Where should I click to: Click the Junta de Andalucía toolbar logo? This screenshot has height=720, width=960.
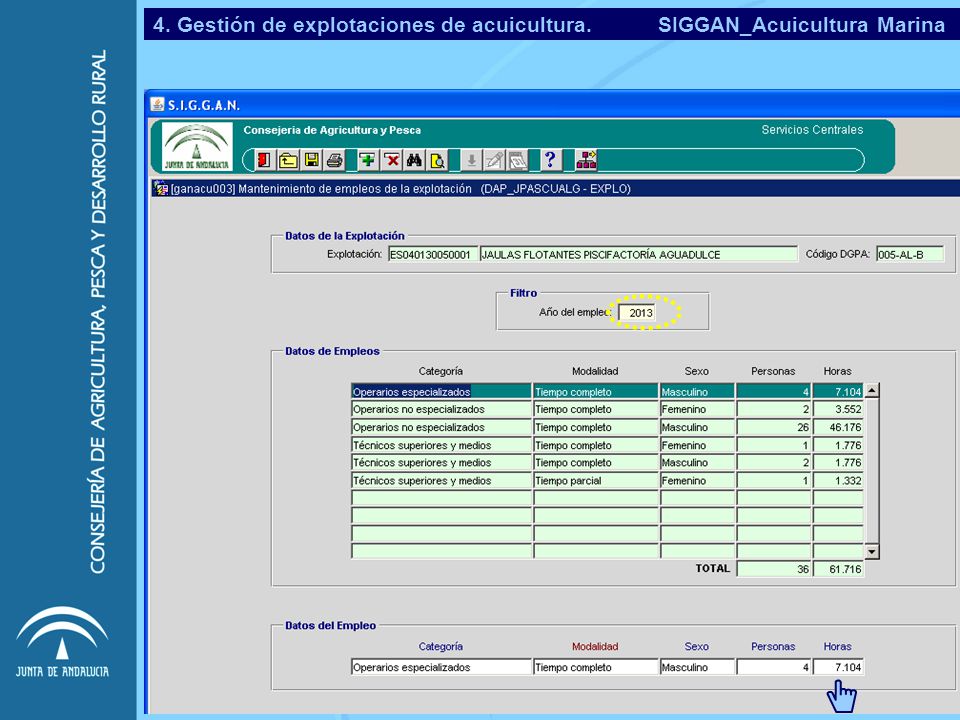point(197,146)
